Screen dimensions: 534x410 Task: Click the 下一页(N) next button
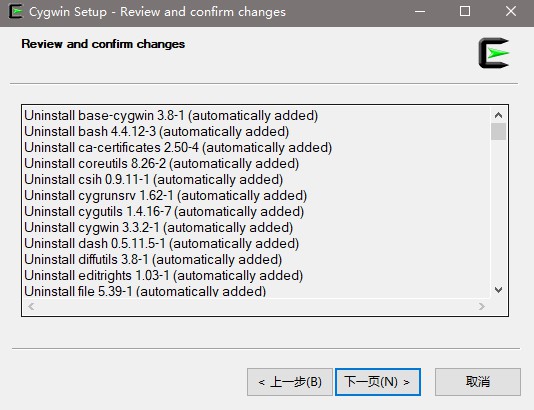click(378, 382)
